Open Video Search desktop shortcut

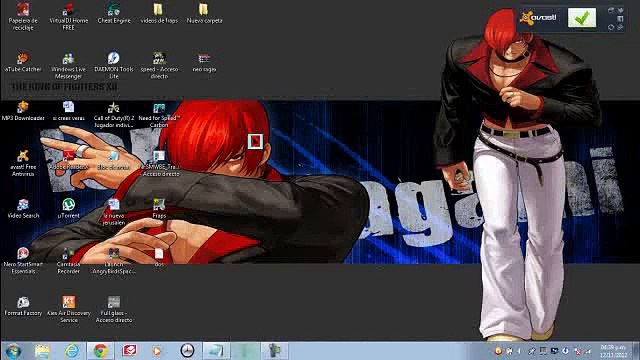(23, 209)
